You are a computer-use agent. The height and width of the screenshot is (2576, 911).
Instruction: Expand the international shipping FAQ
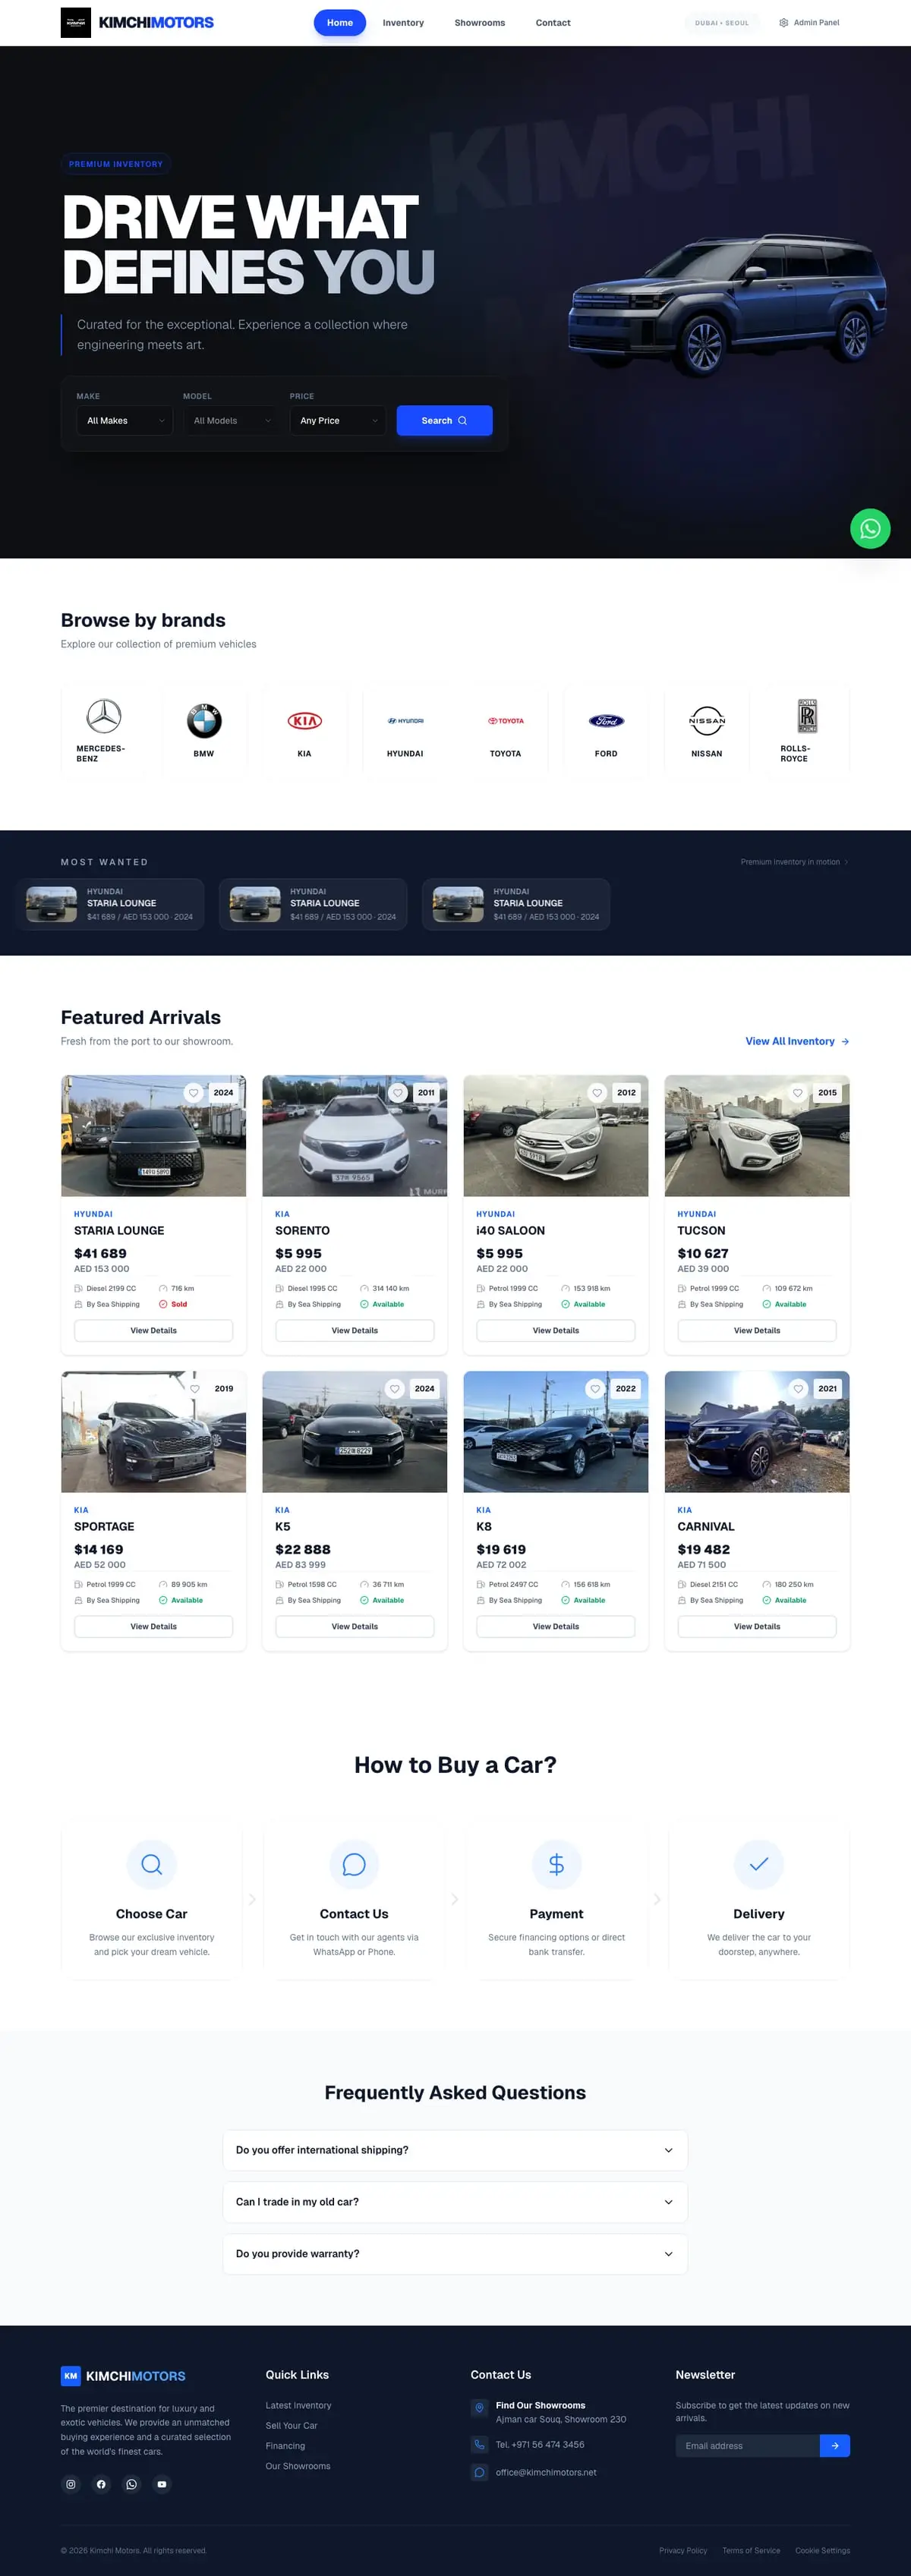click(455, 2150)
